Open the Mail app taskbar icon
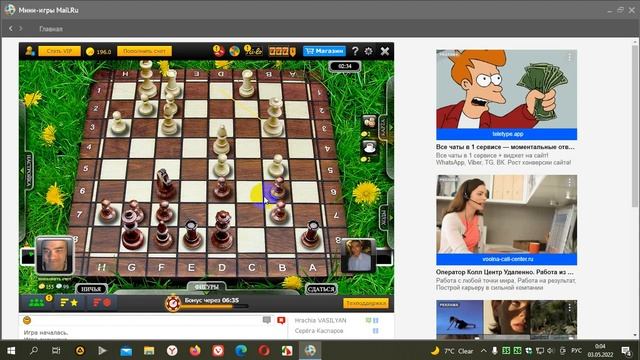Viewport: 640px width, 360px height. [126, 351]
